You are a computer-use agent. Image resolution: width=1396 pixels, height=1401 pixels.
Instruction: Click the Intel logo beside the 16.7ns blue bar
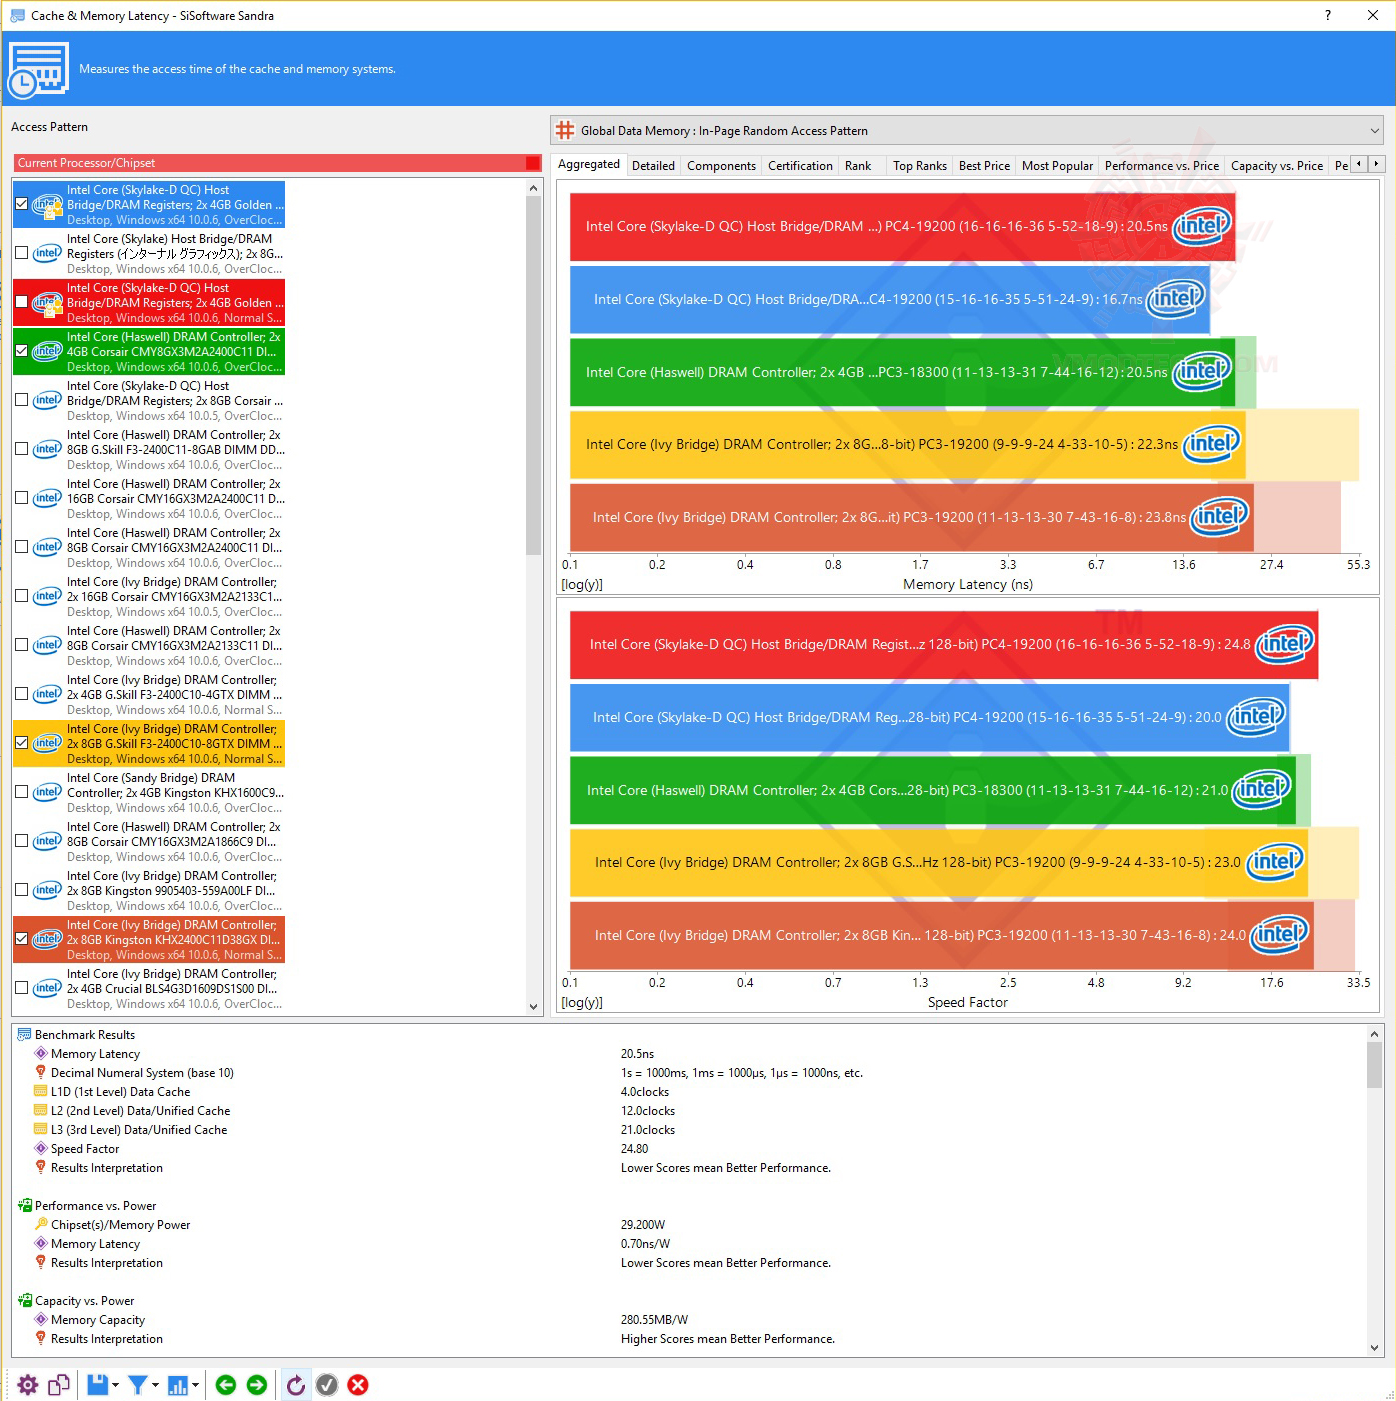point(1176,298)
